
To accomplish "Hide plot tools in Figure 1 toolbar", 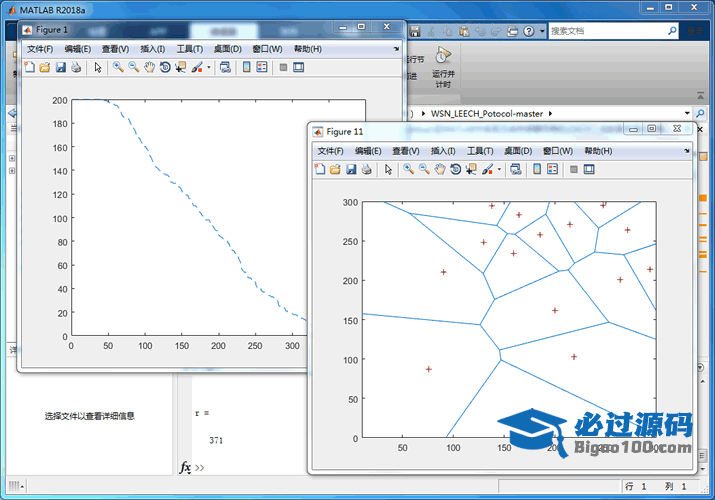I will click(283, 67).
